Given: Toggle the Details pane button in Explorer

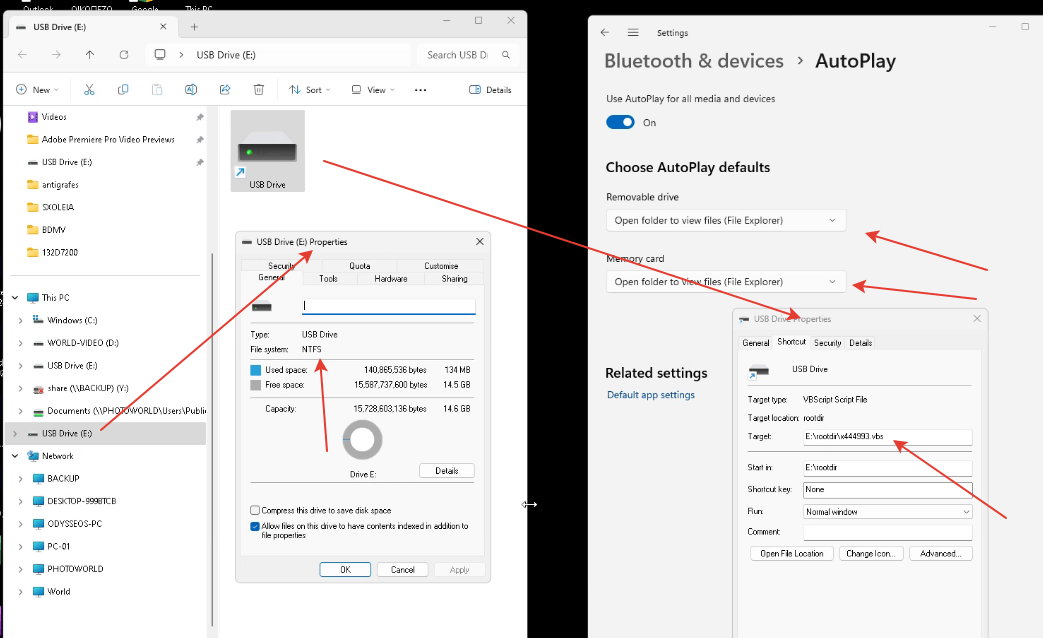Looking at the screenshot, I should 490,90.
